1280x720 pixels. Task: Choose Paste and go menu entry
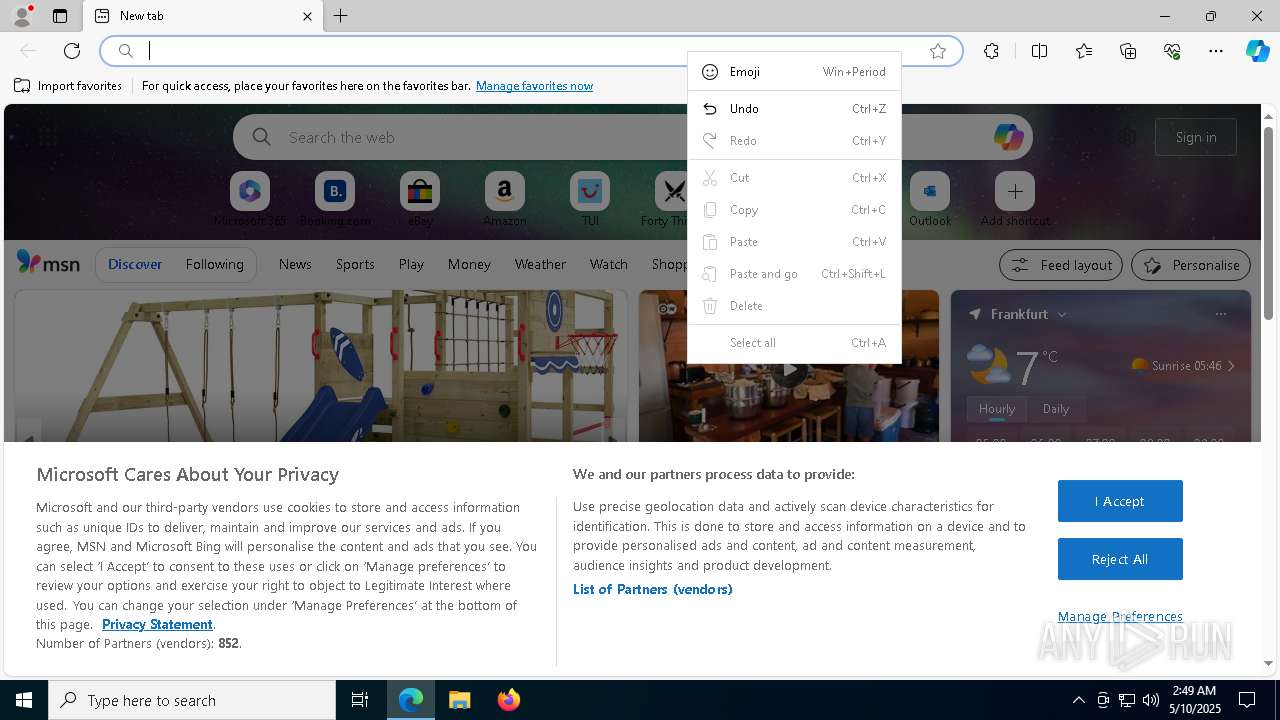point(794,274)
